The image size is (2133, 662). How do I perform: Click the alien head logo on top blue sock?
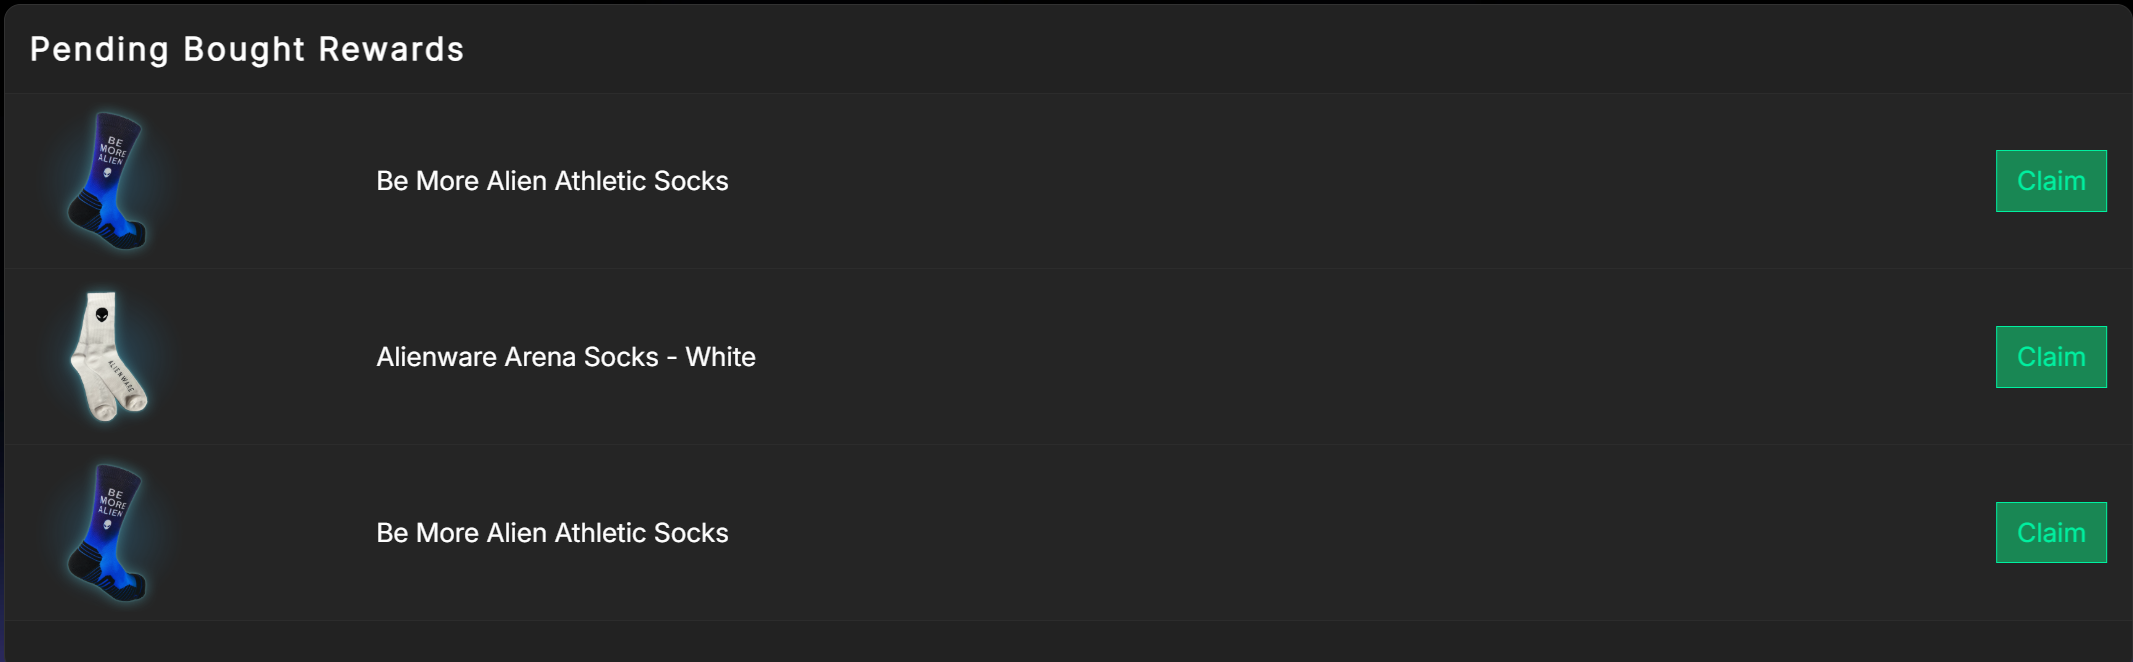coord(108,174)
